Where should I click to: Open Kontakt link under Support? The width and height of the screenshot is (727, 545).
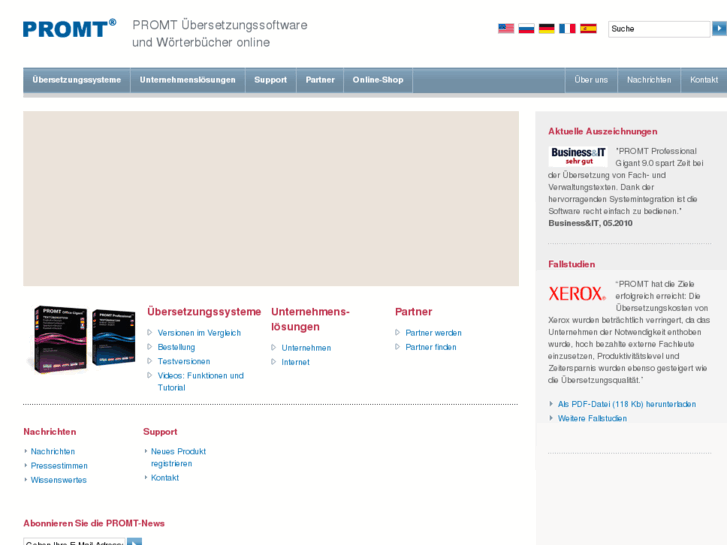tap(165, 478)
